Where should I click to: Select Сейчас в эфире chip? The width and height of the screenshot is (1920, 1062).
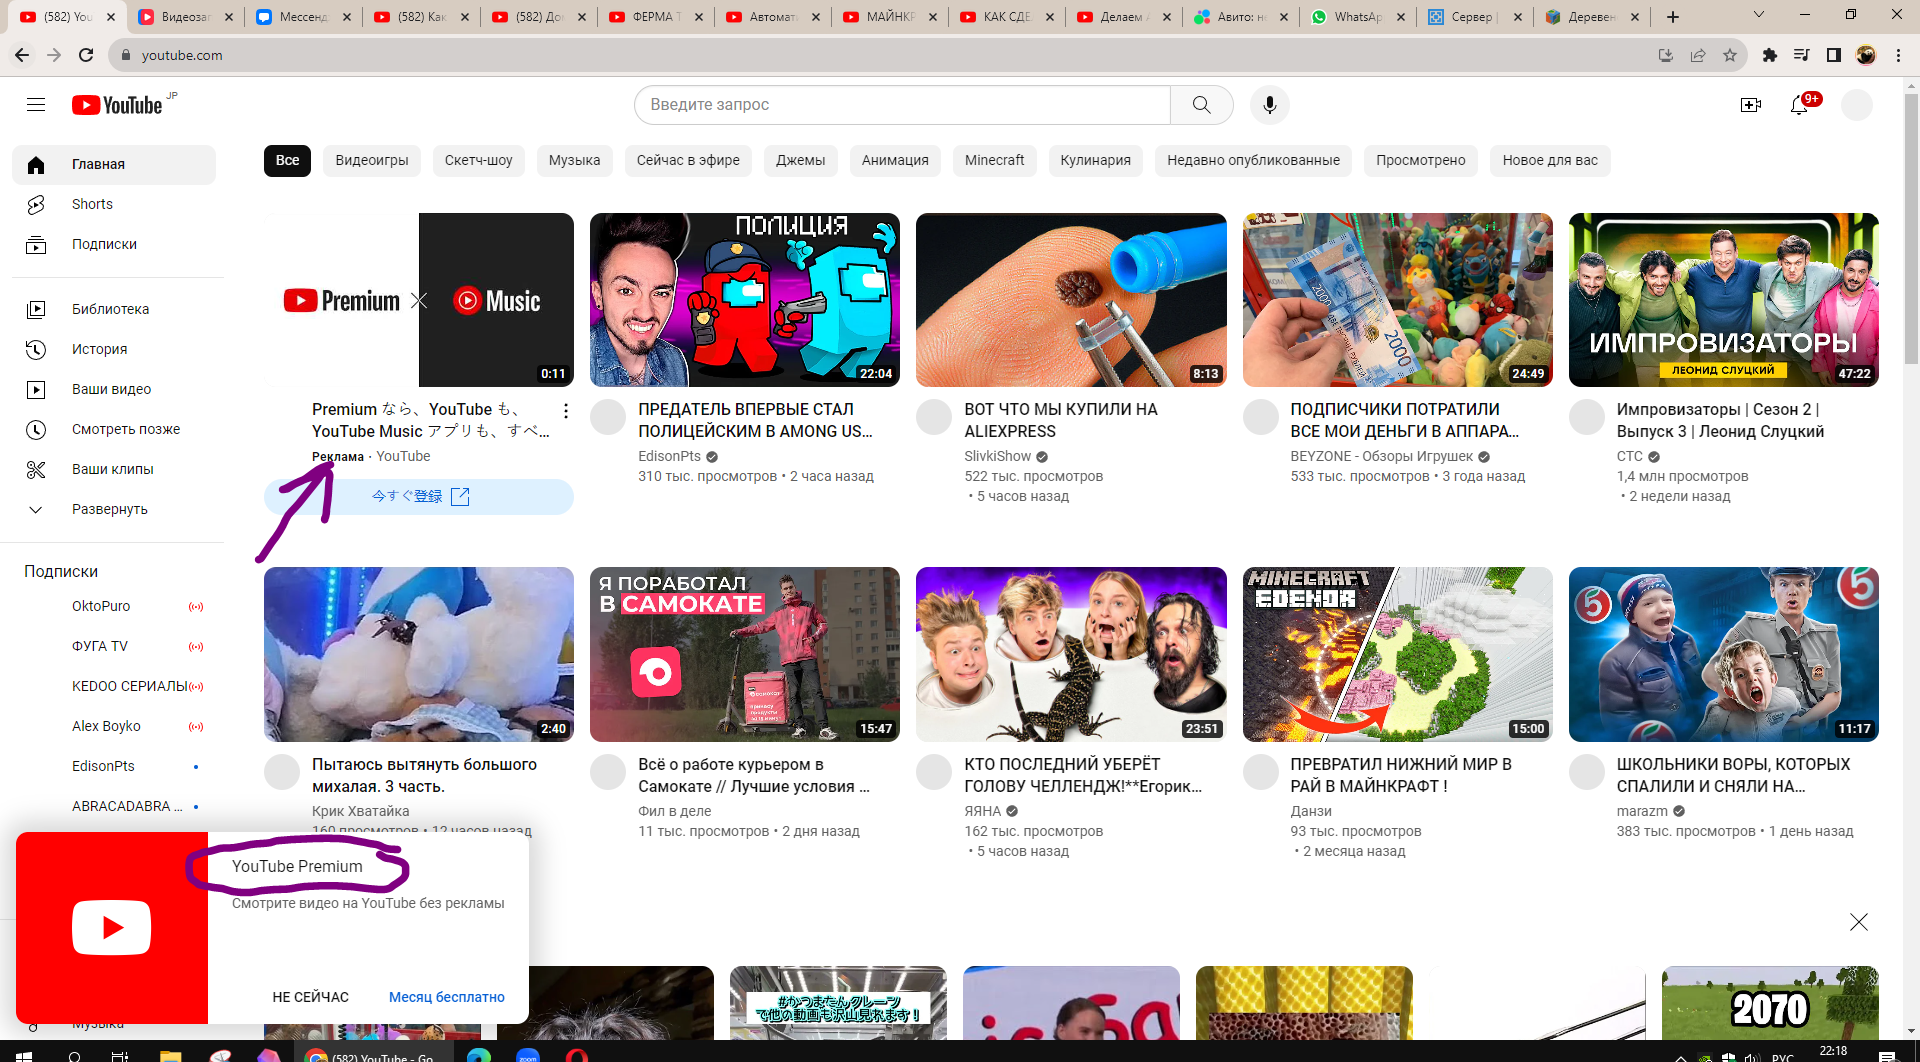coord(688,160)
